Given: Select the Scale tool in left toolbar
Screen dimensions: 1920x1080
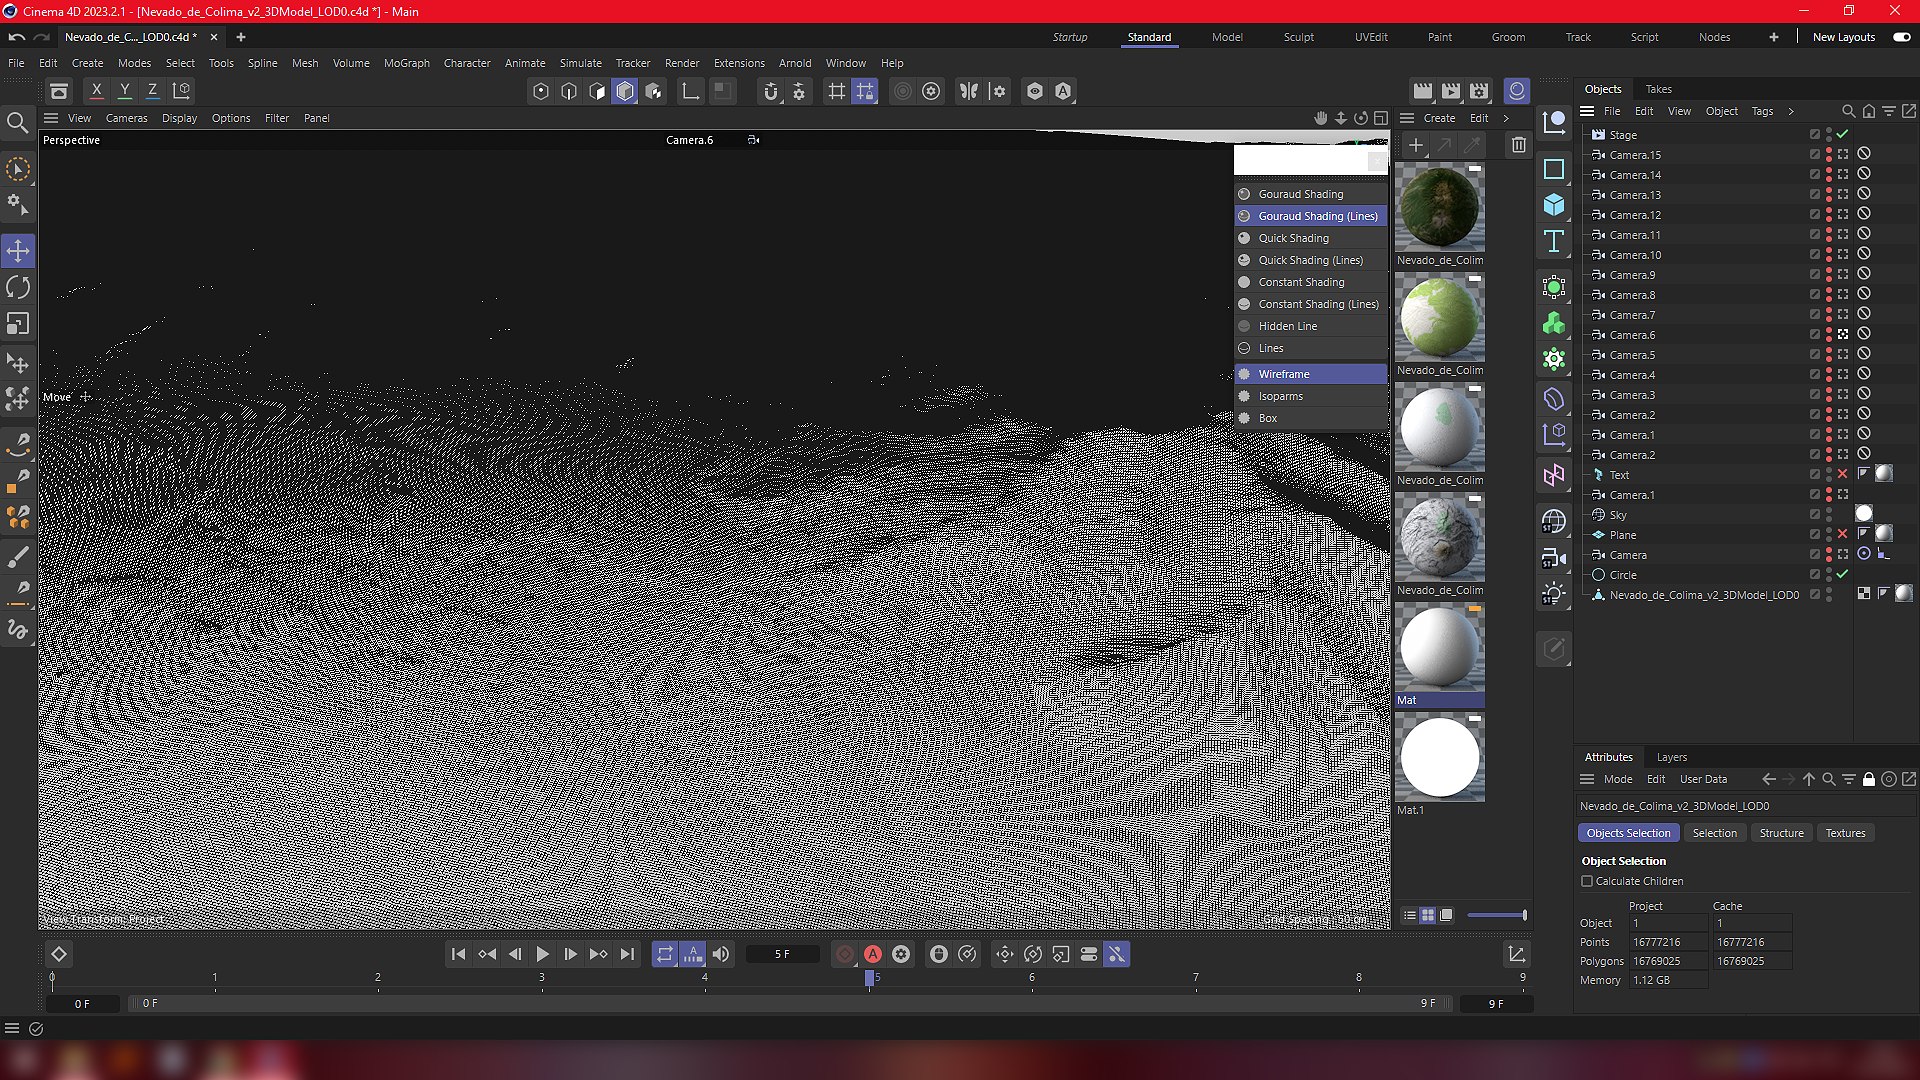Looking at the screenshot, I should tap(18, 324).
